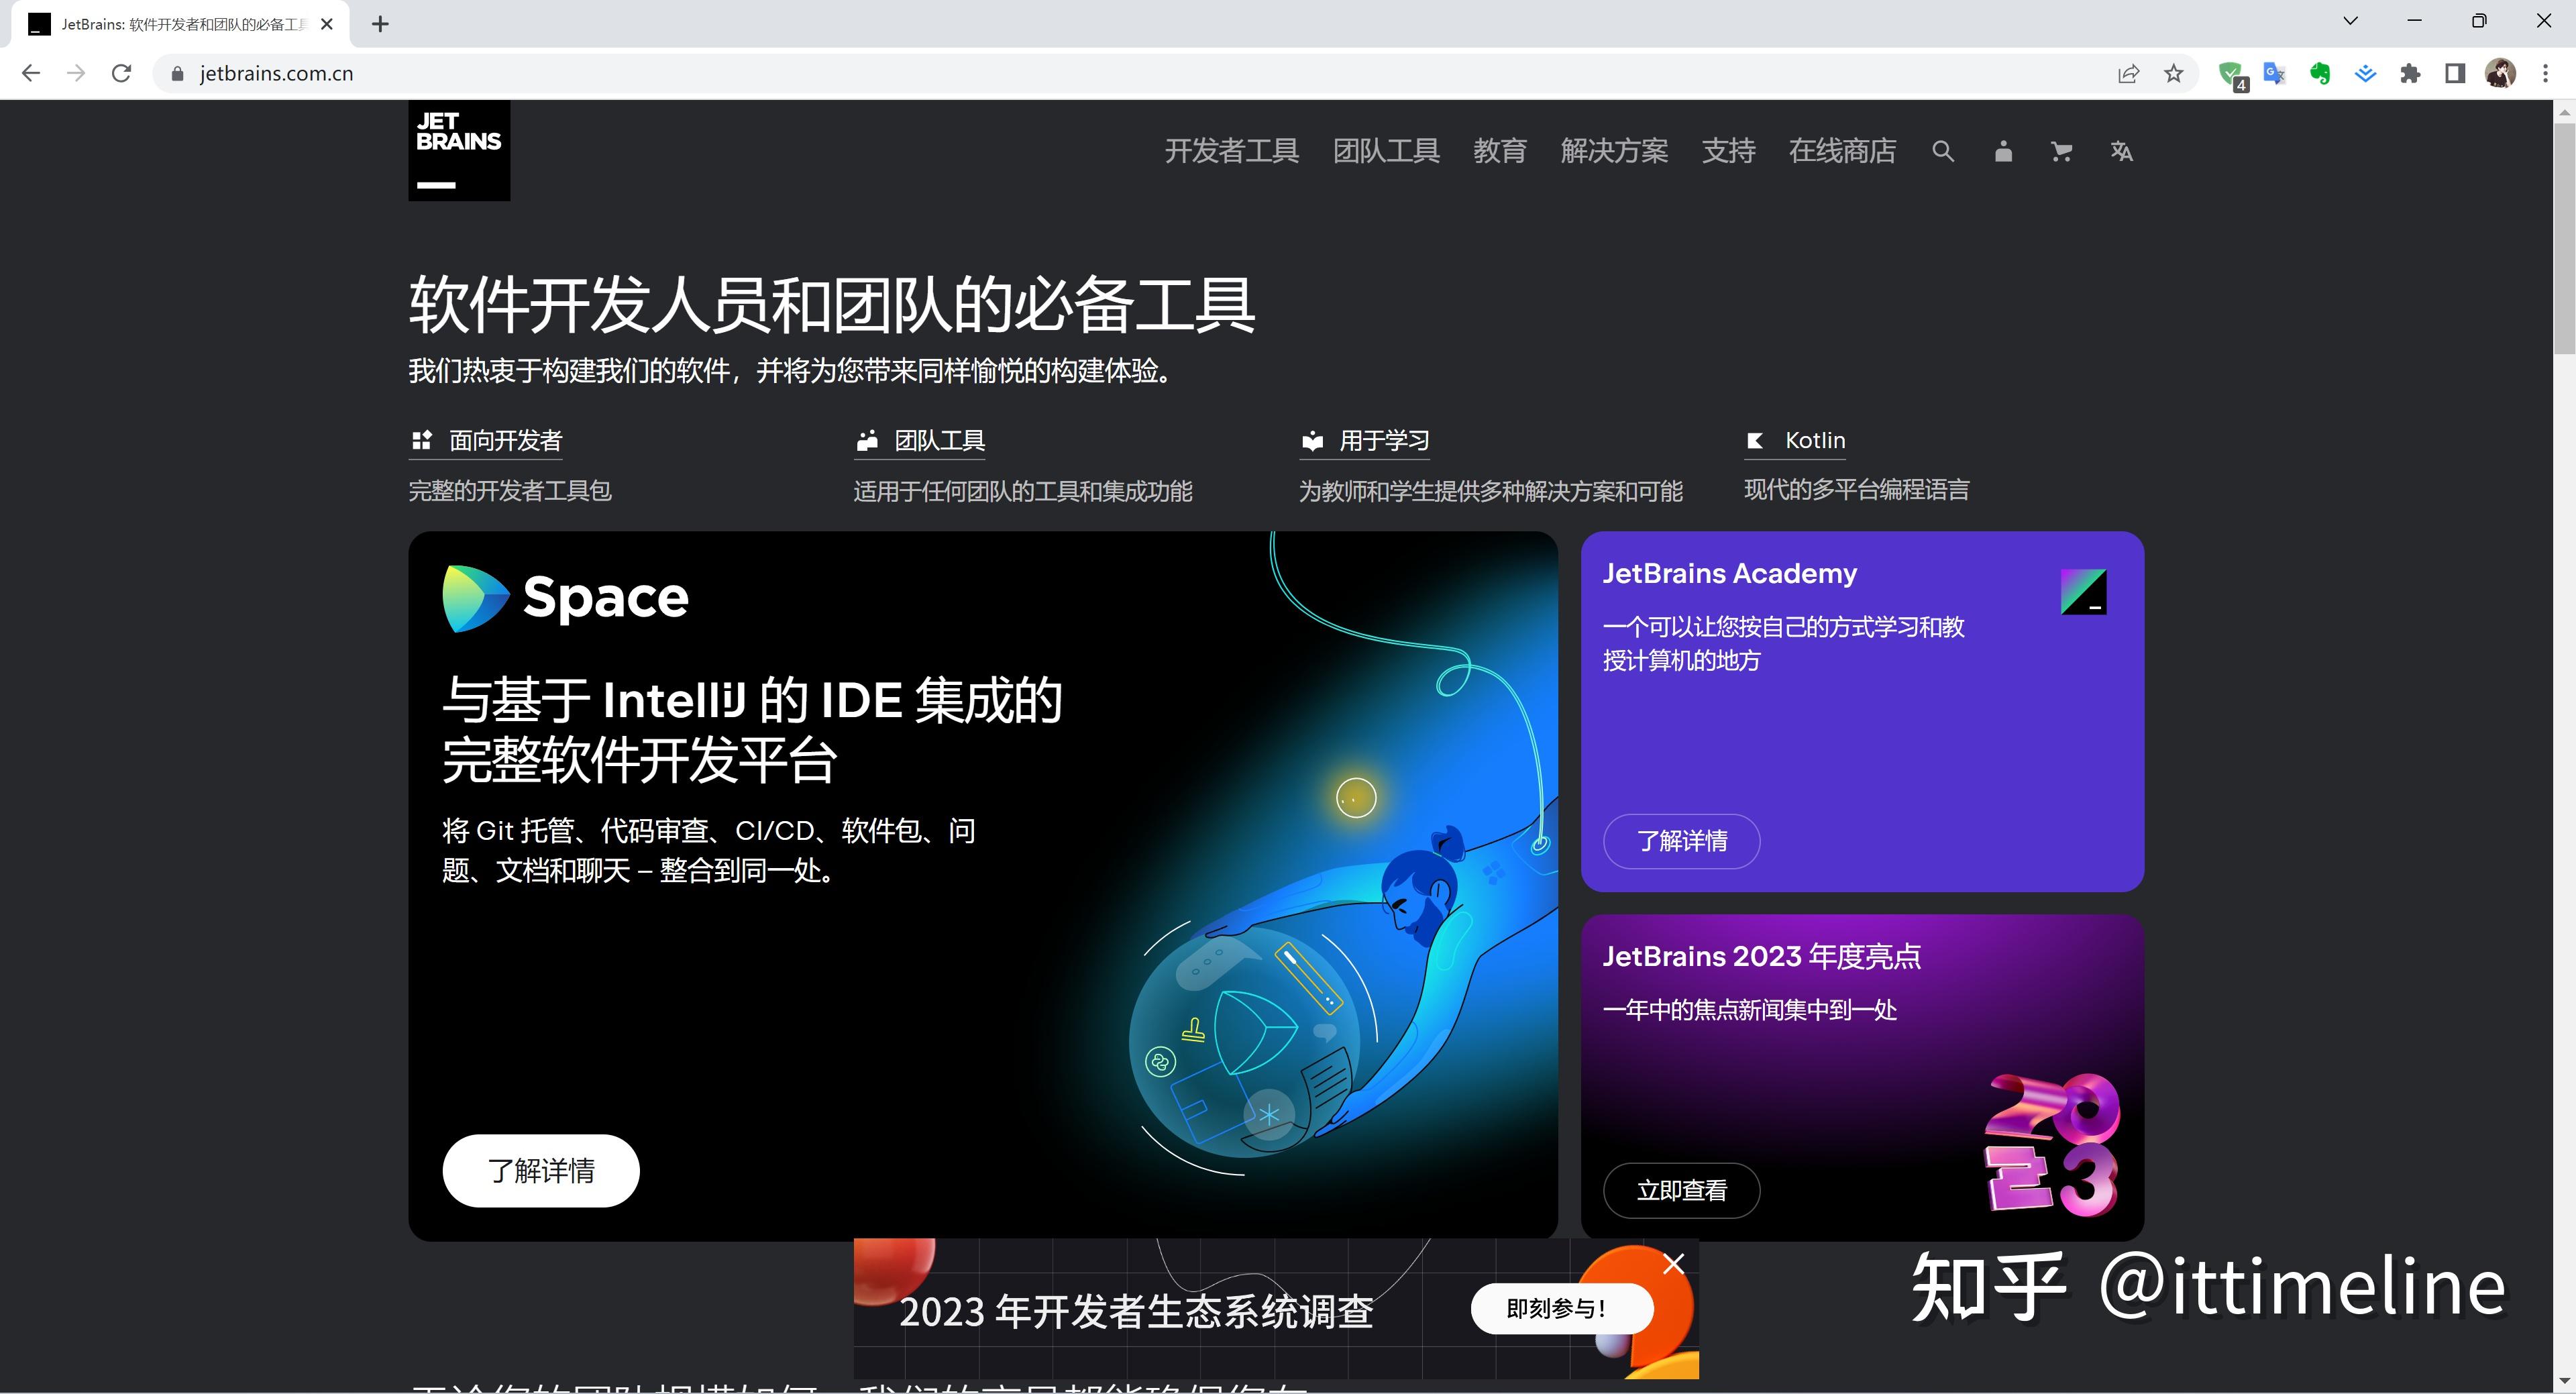2576x1394 pixels.
Task: Click the share page icon in address bar
Action: [2128, 73]
